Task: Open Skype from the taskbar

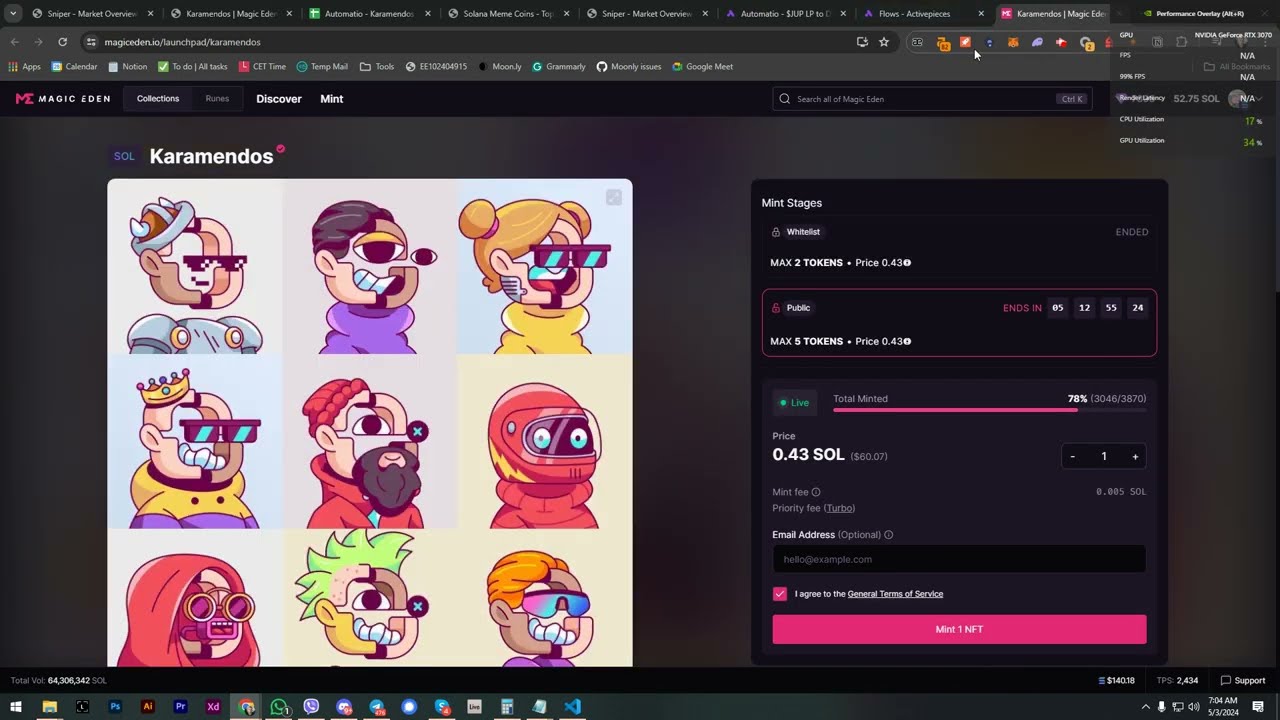Action: tap(442, 706)
